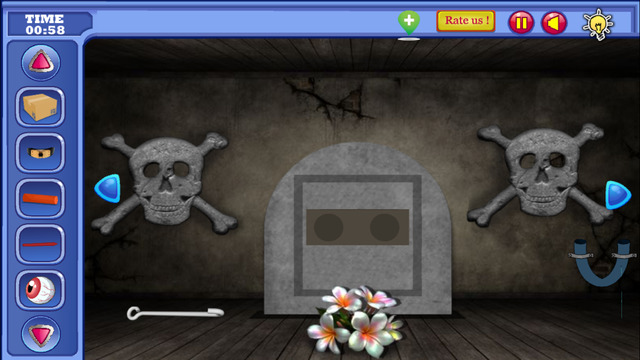This screenshot has height=360, width=640.
Task: Select the thin red rod inventory item
Action: point(40,244)
